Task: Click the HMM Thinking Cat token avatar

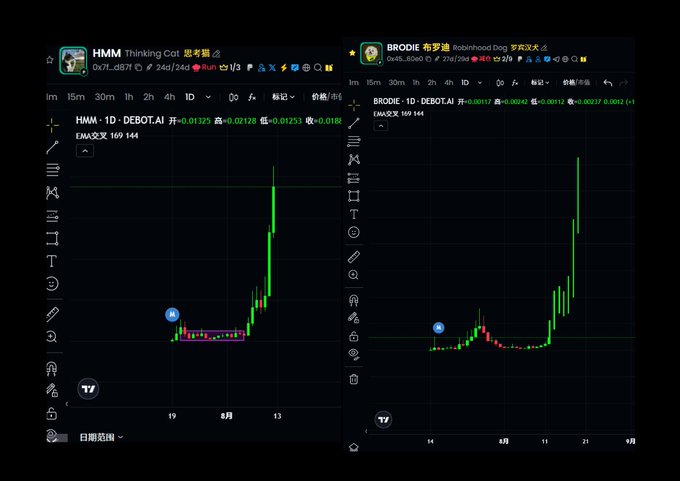Action: pos(73,60)
